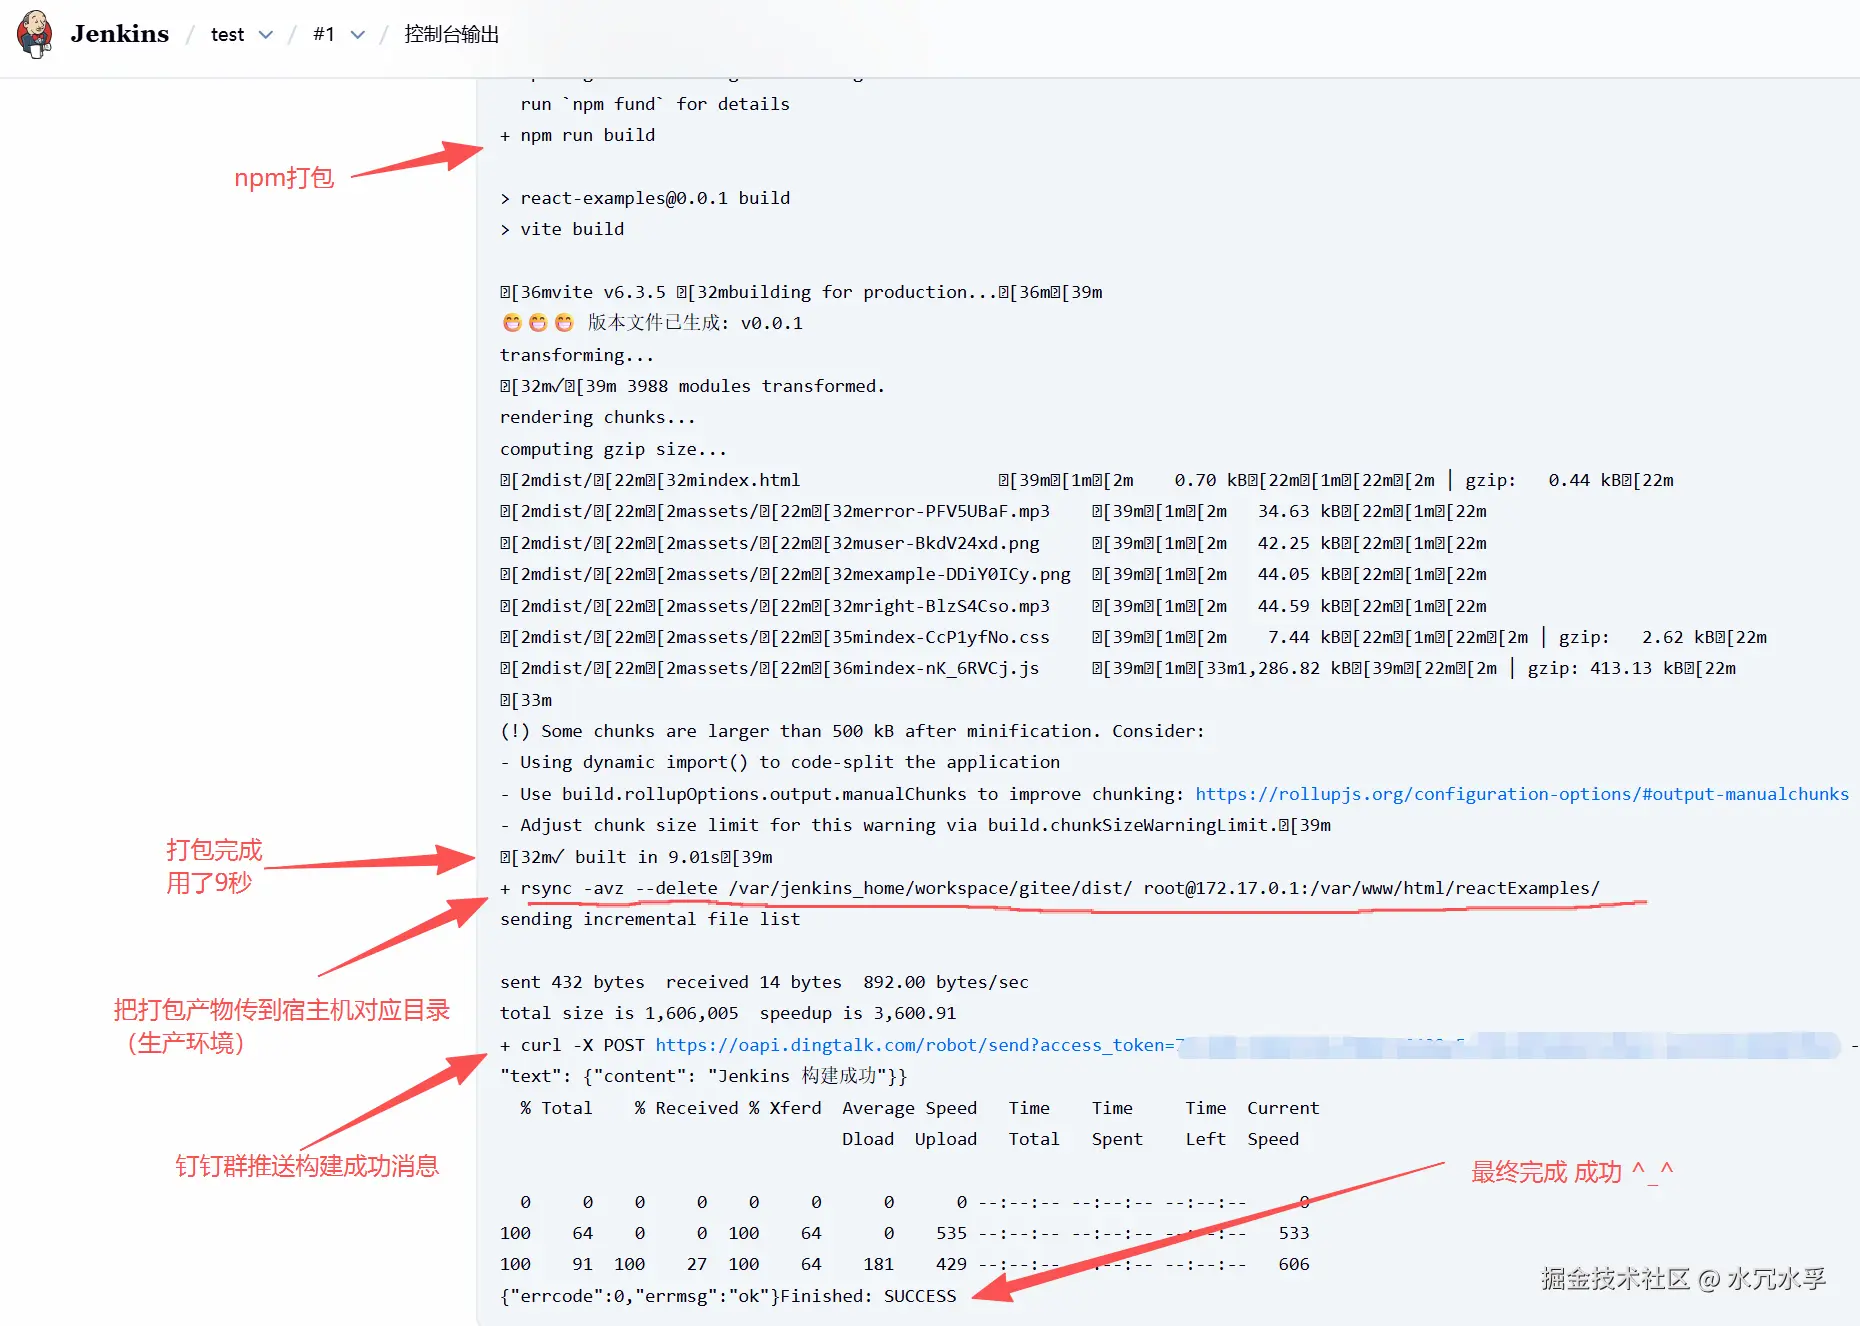Click the 'Finished: SUCCESS' status text
Screen dimensions: 1860x1326
pyautogui.click(x=868, y=1296)
